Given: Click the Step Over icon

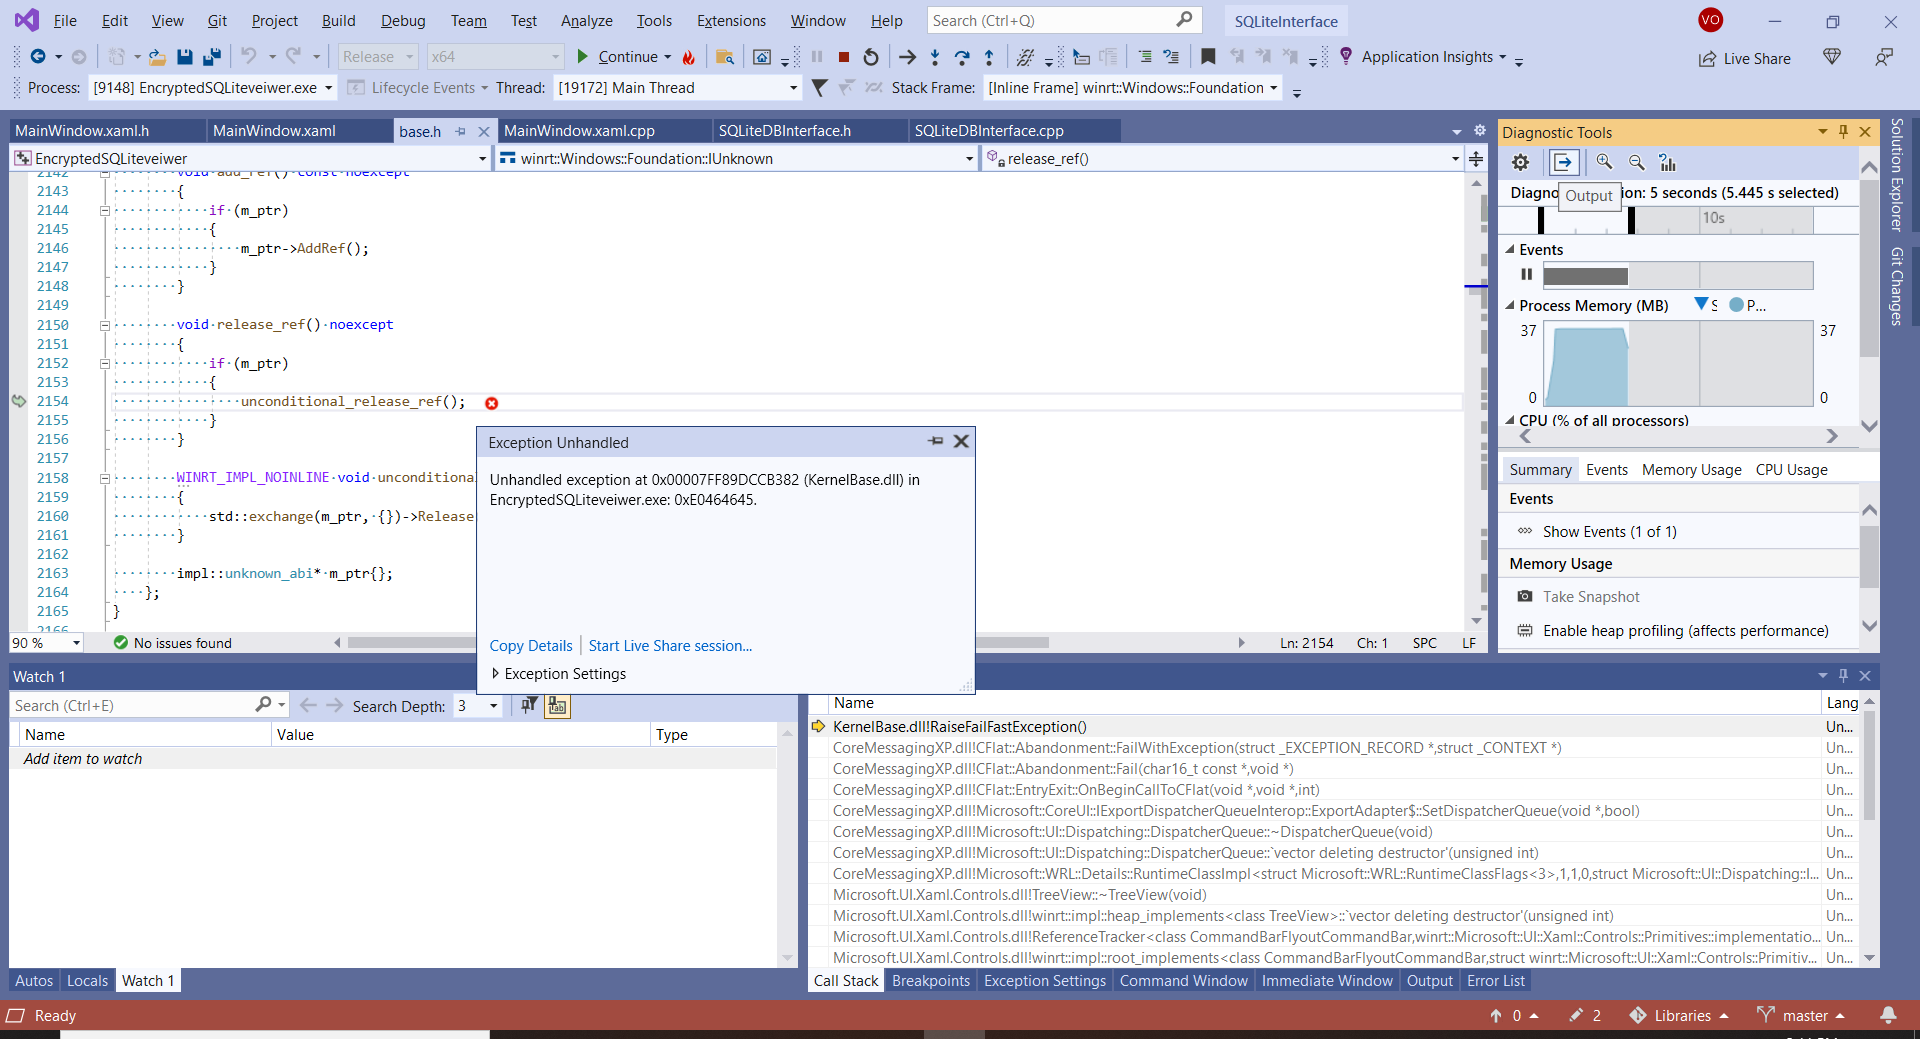Looking at the screenshot, I should coord(962,57).
